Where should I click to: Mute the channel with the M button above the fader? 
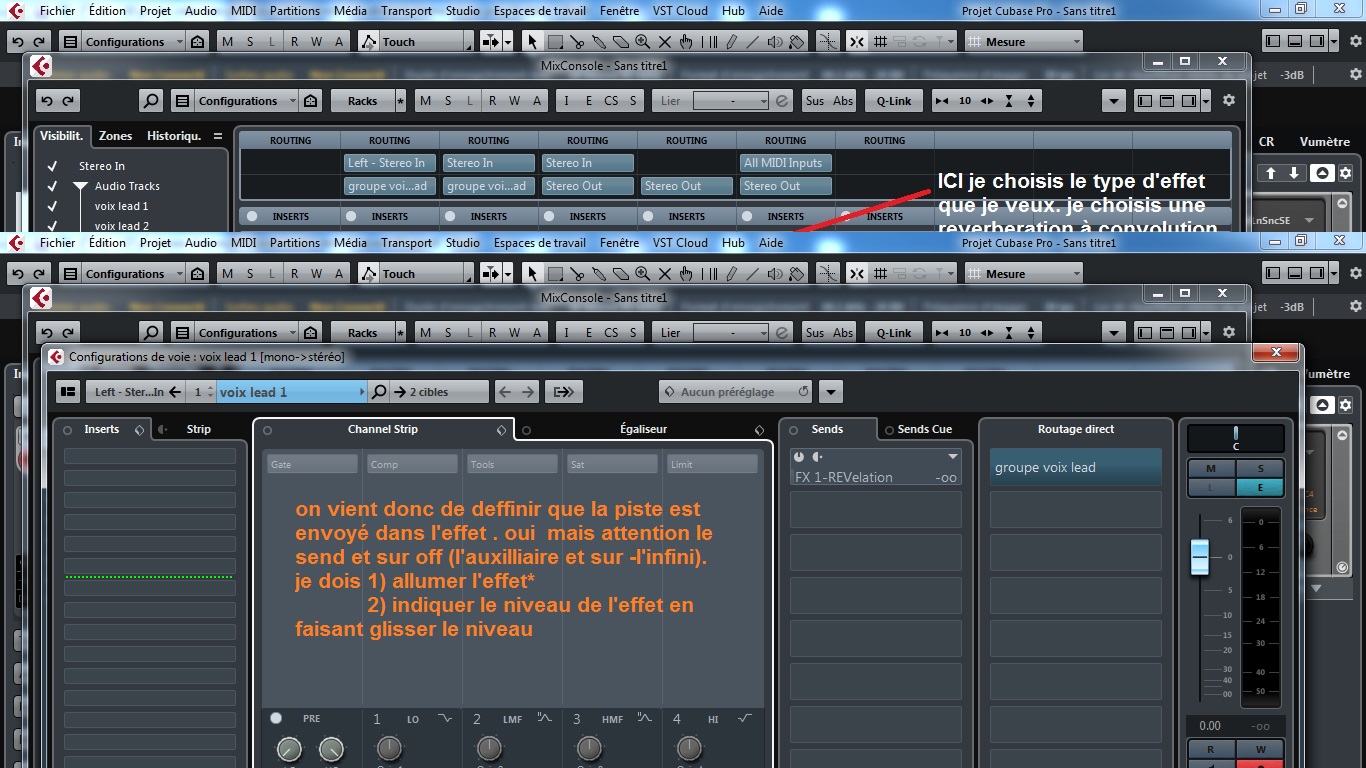1211,469
